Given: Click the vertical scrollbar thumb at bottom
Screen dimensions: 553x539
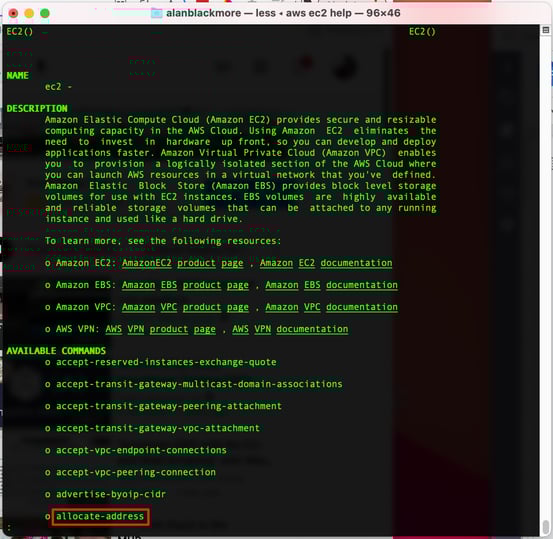Looking at the screenshot, I should point(546,526).
